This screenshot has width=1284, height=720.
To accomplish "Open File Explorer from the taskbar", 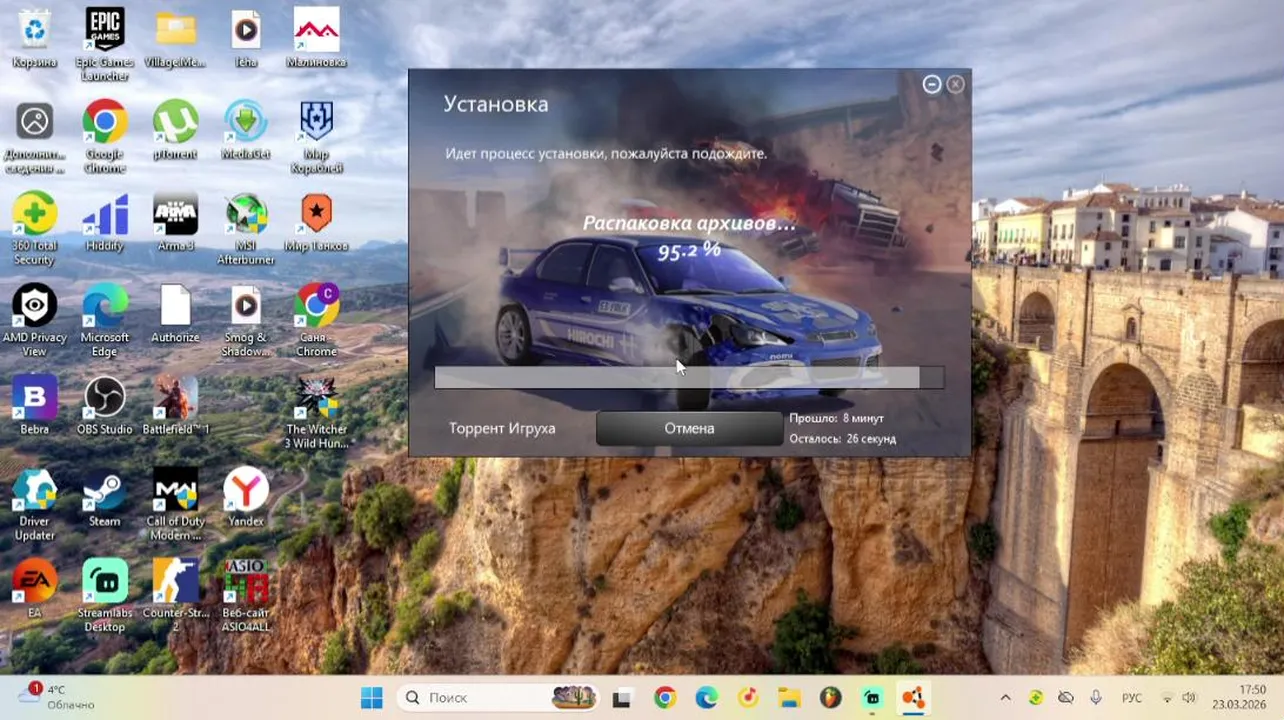I will (x=789, y=697).
